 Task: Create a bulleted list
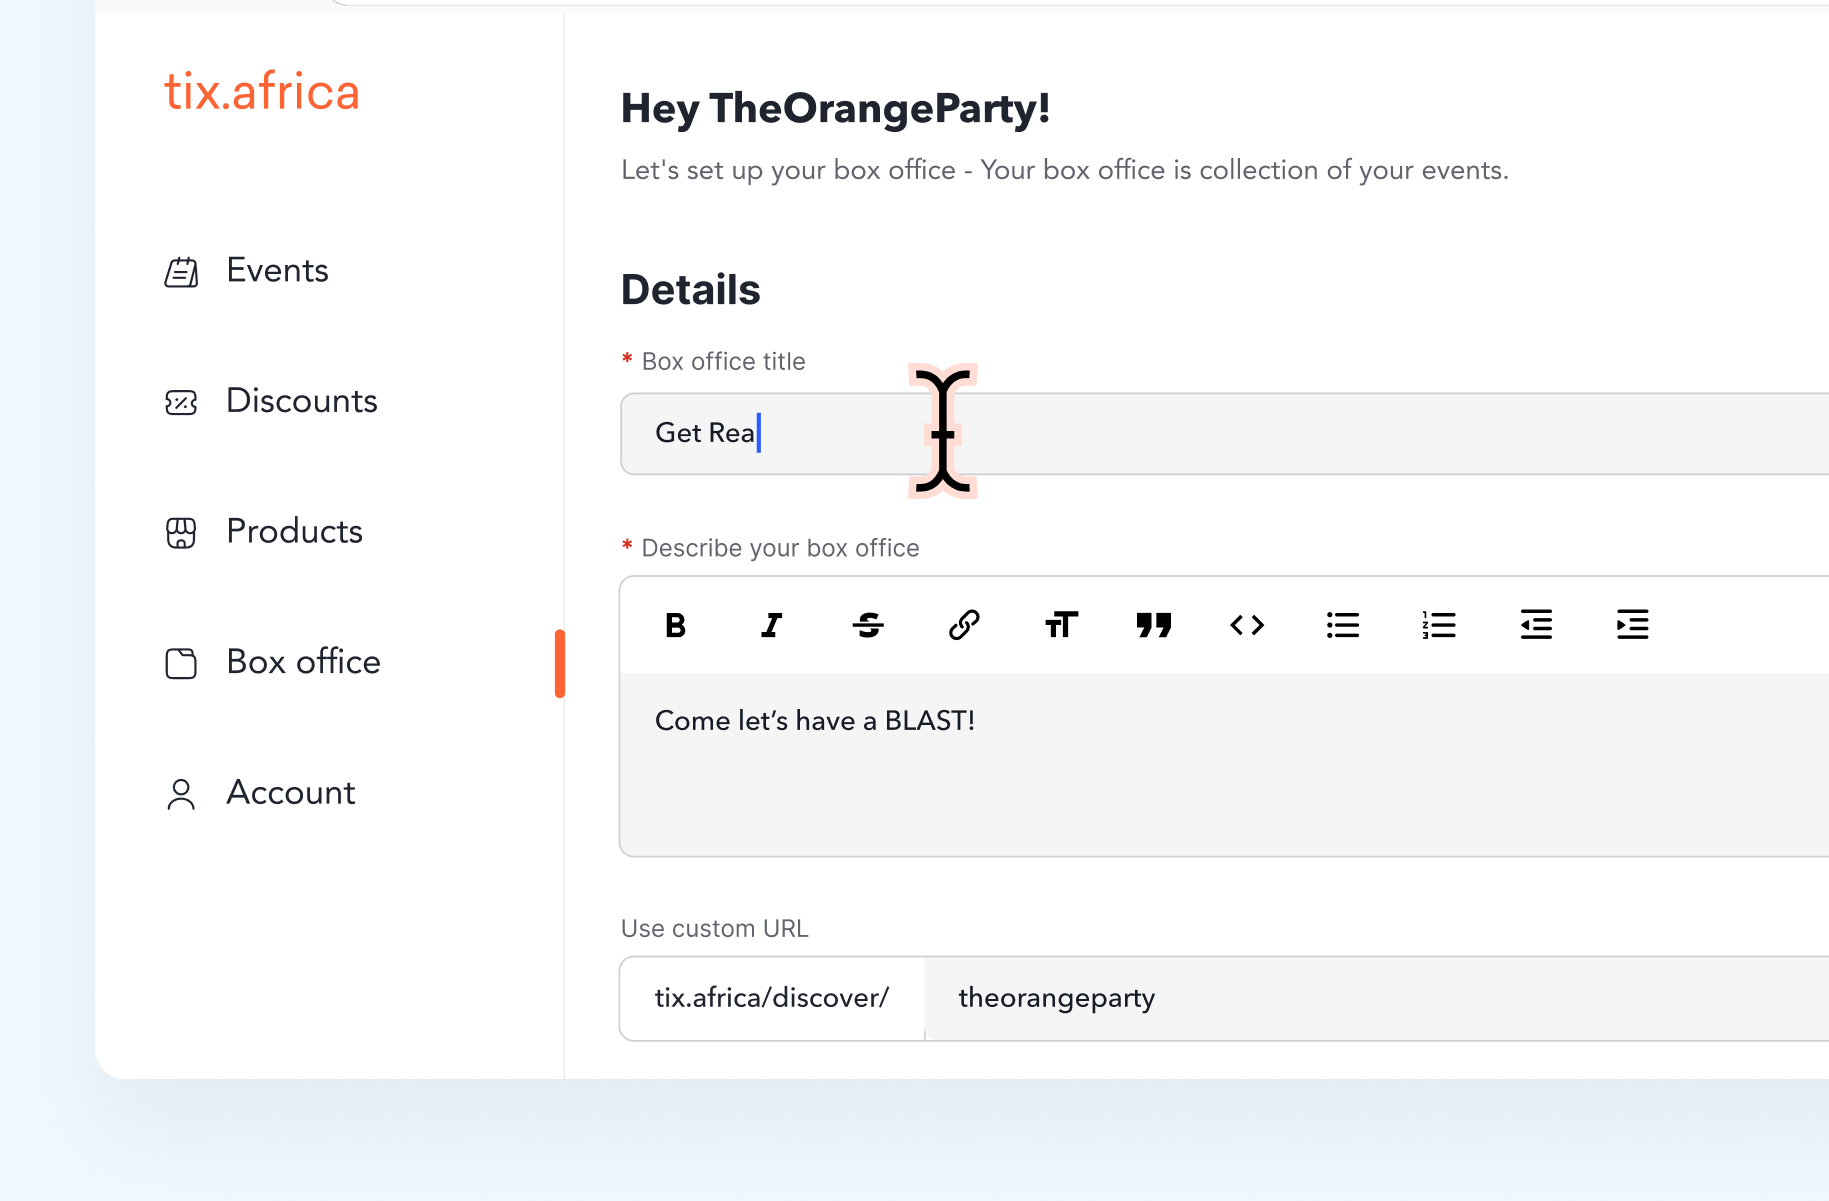point(1343,625)
